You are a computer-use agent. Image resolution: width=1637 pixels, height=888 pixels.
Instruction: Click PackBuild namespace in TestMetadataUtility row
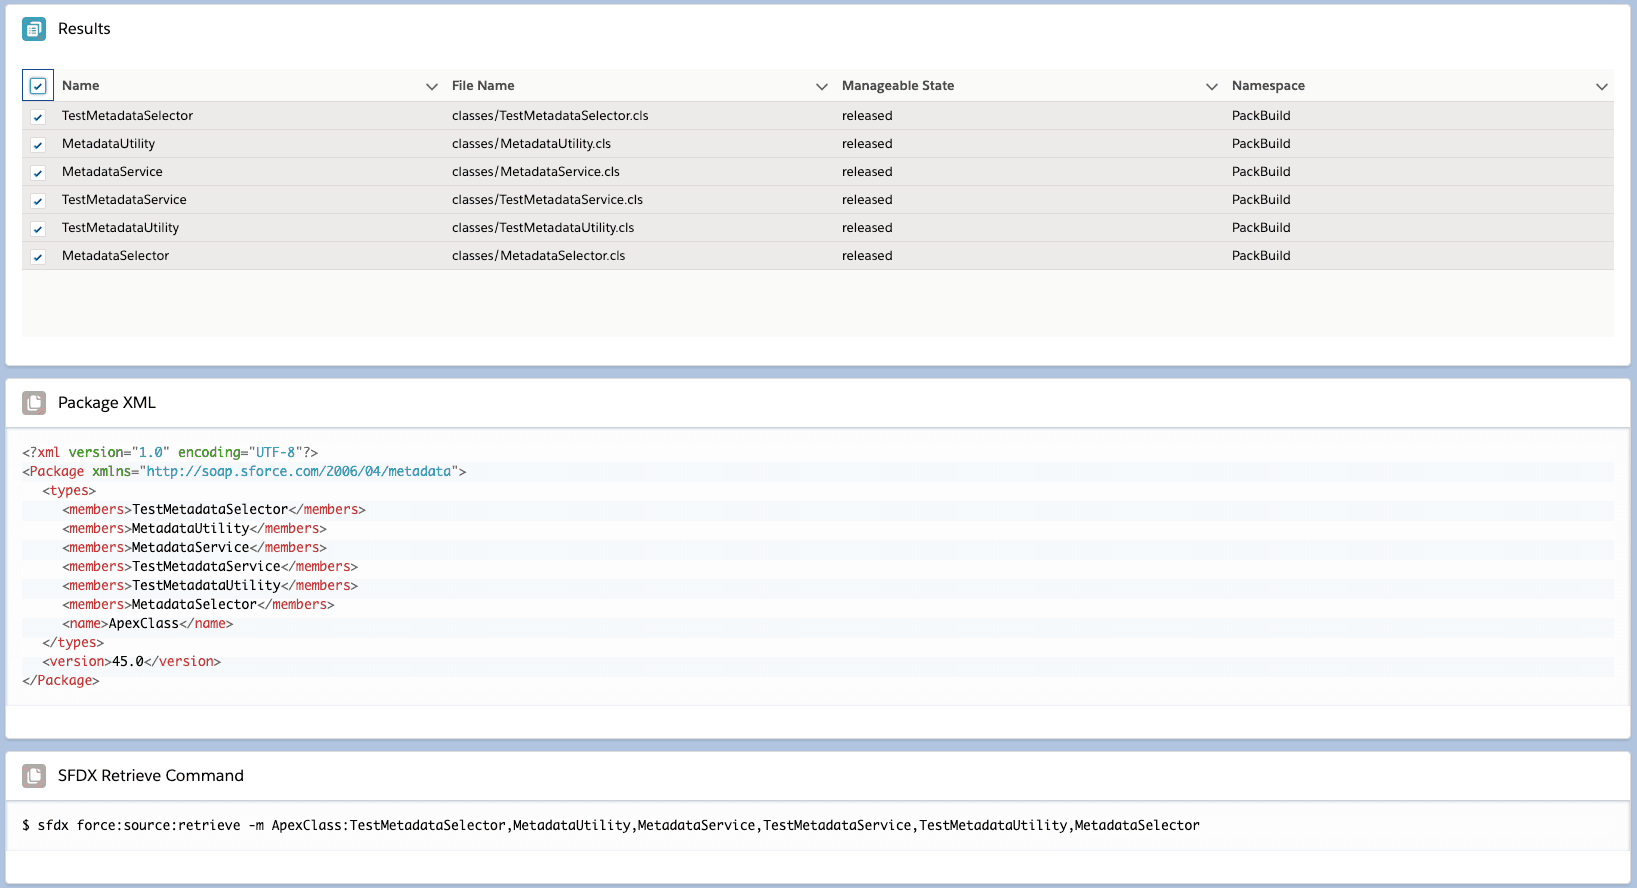click(1261, 228)
